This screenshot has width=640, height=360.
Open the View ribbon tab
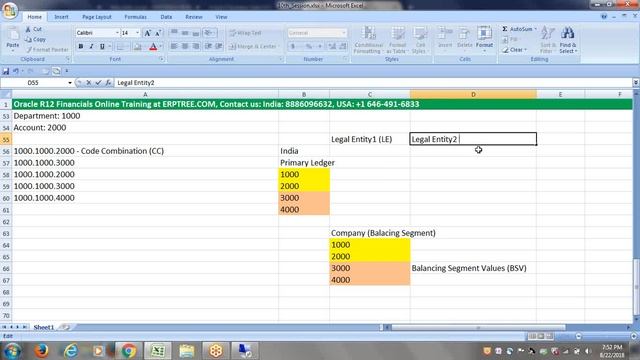click(x=221, y=17)
